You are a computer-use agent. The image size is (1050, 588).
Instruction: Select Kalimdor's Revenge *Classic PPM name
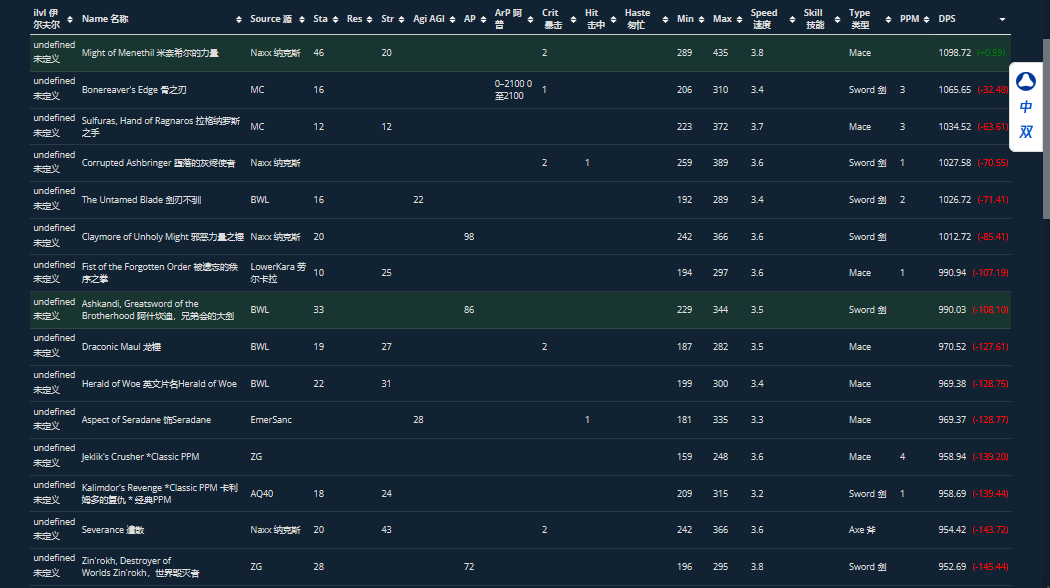pyautogui.click(x=160, y=494)
